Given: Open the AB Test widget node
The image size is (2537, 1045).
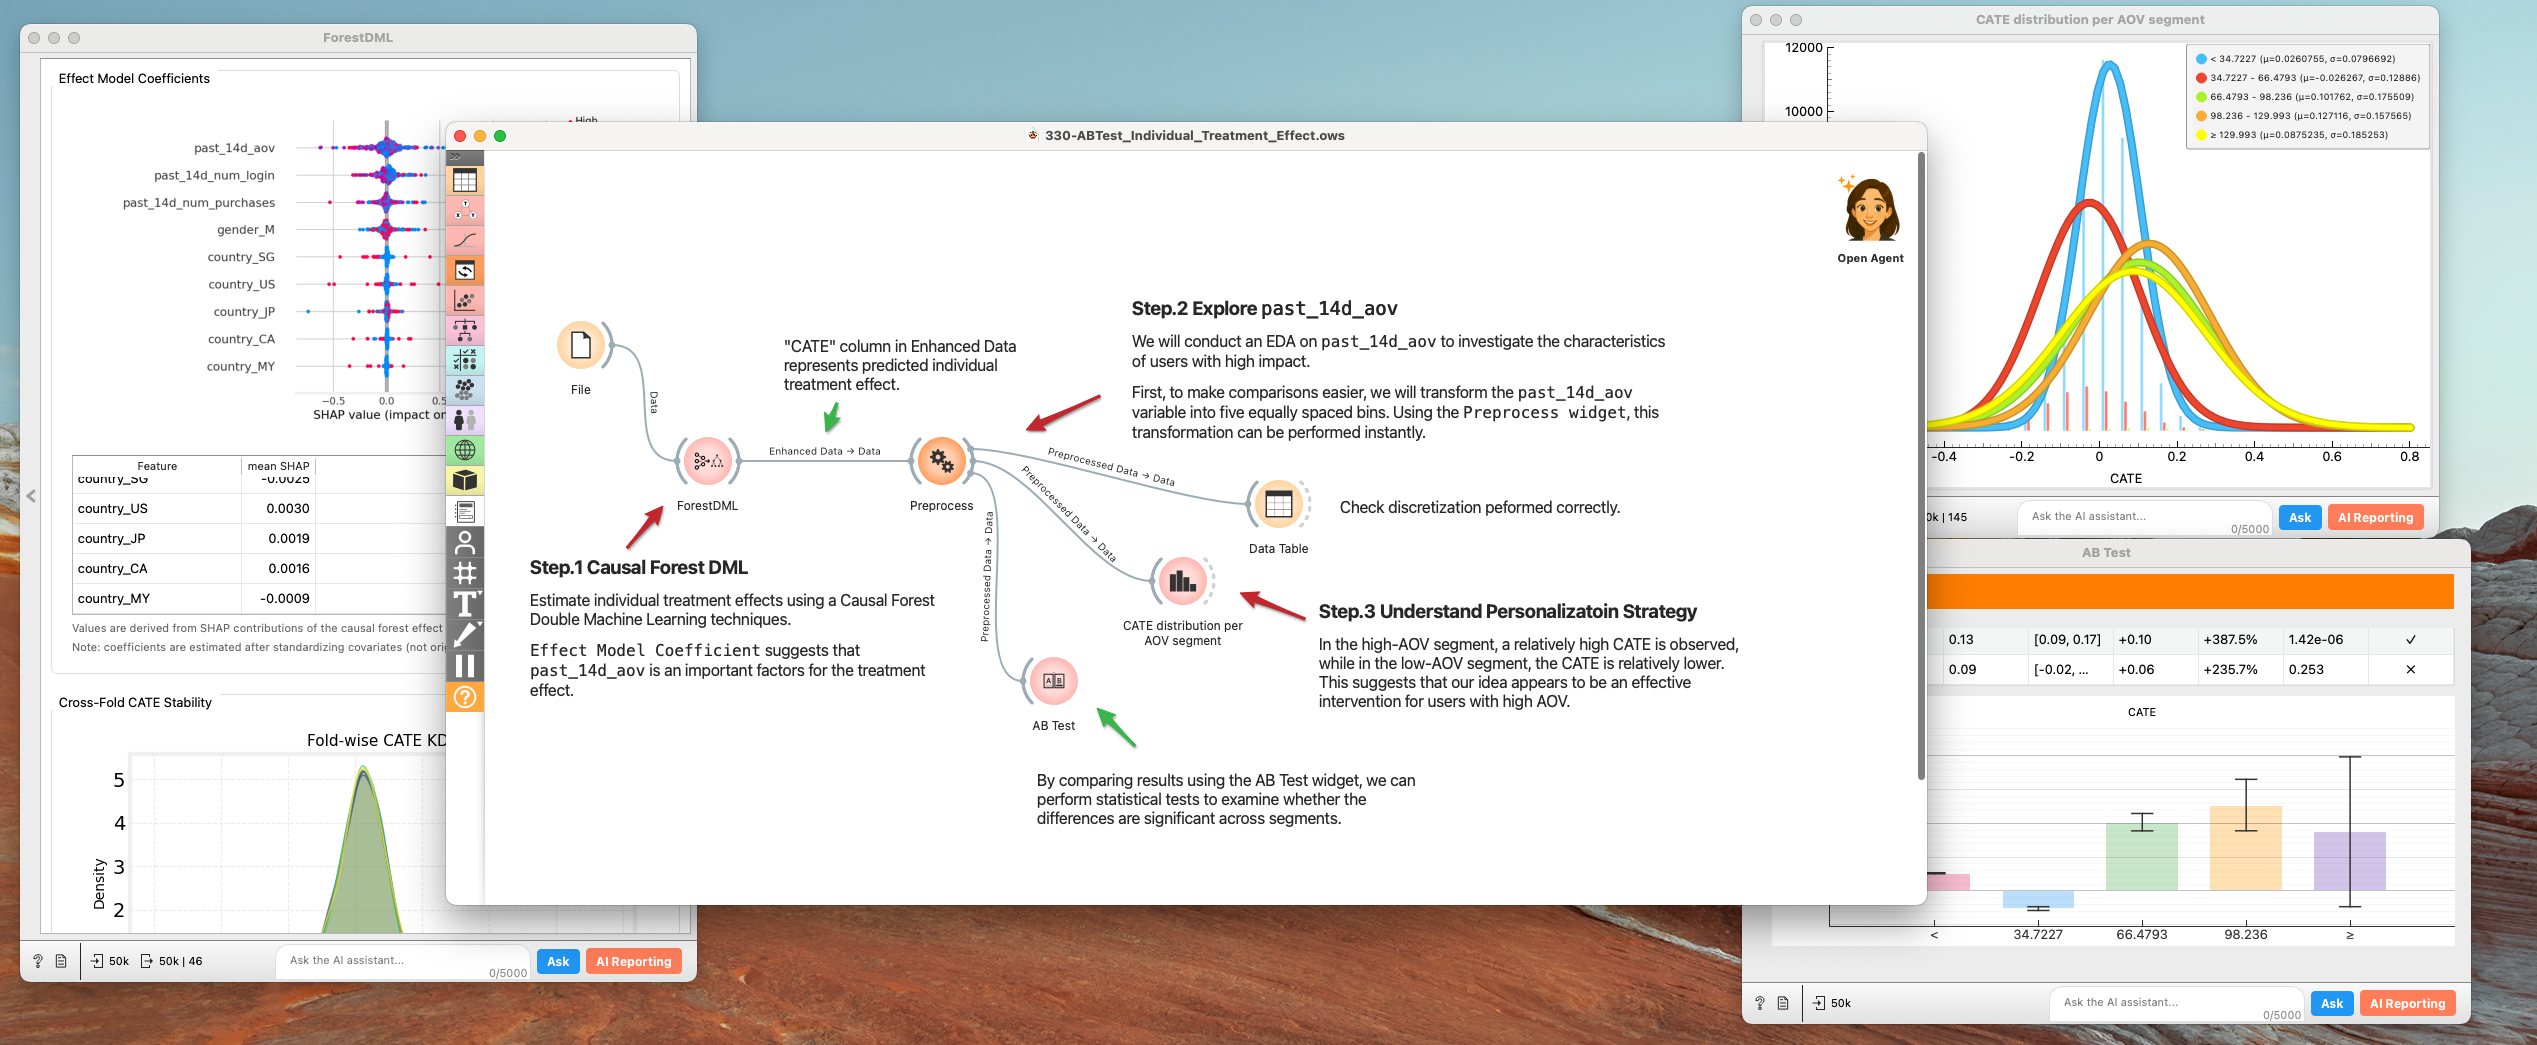Looking at the screenshot, I should (1053, 682).
